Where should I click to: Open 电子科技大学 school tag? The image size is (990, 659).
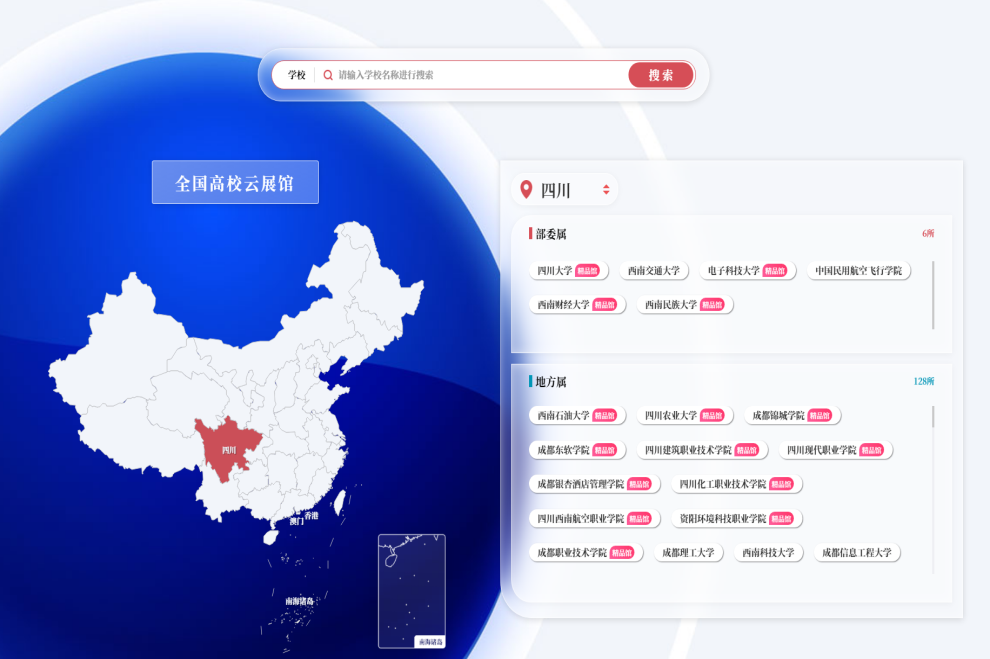748,271
